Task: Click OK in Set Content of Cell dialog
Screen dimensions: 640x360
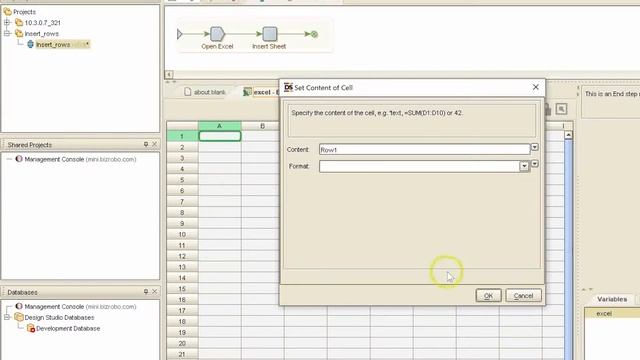Action: click(488, 296)
